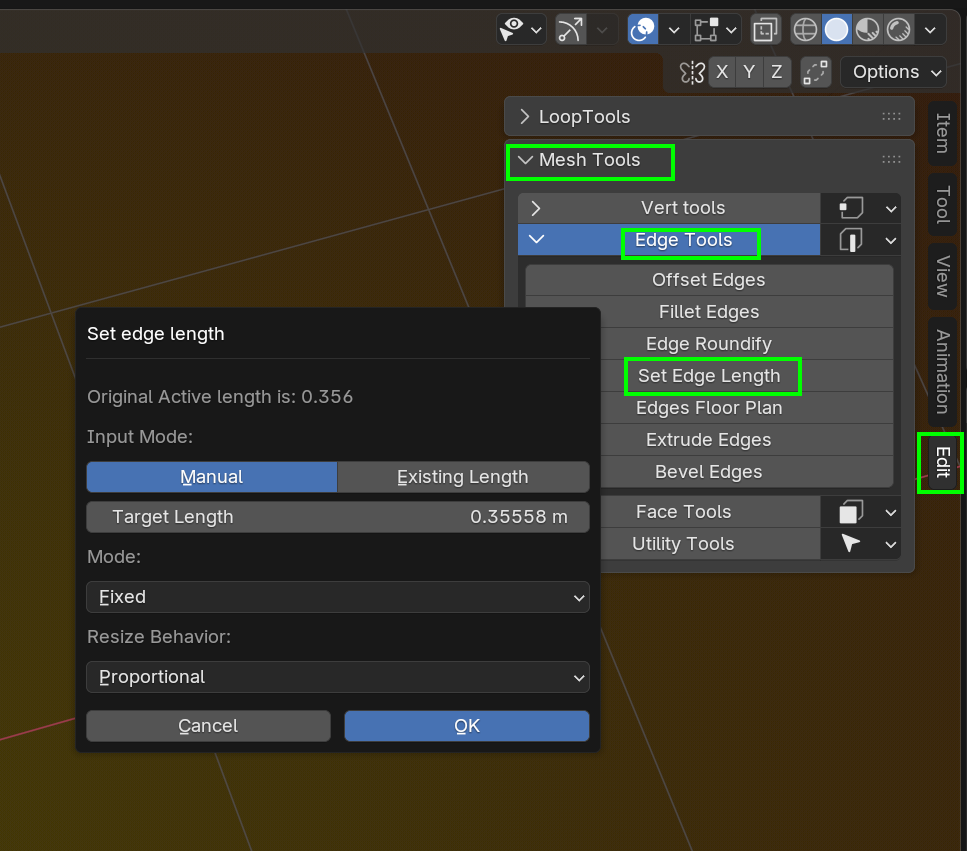Image resolution: width=967 pixels, height=851 pixels.
Task: Open the Options dropdown
Action: tap(893, 72)
